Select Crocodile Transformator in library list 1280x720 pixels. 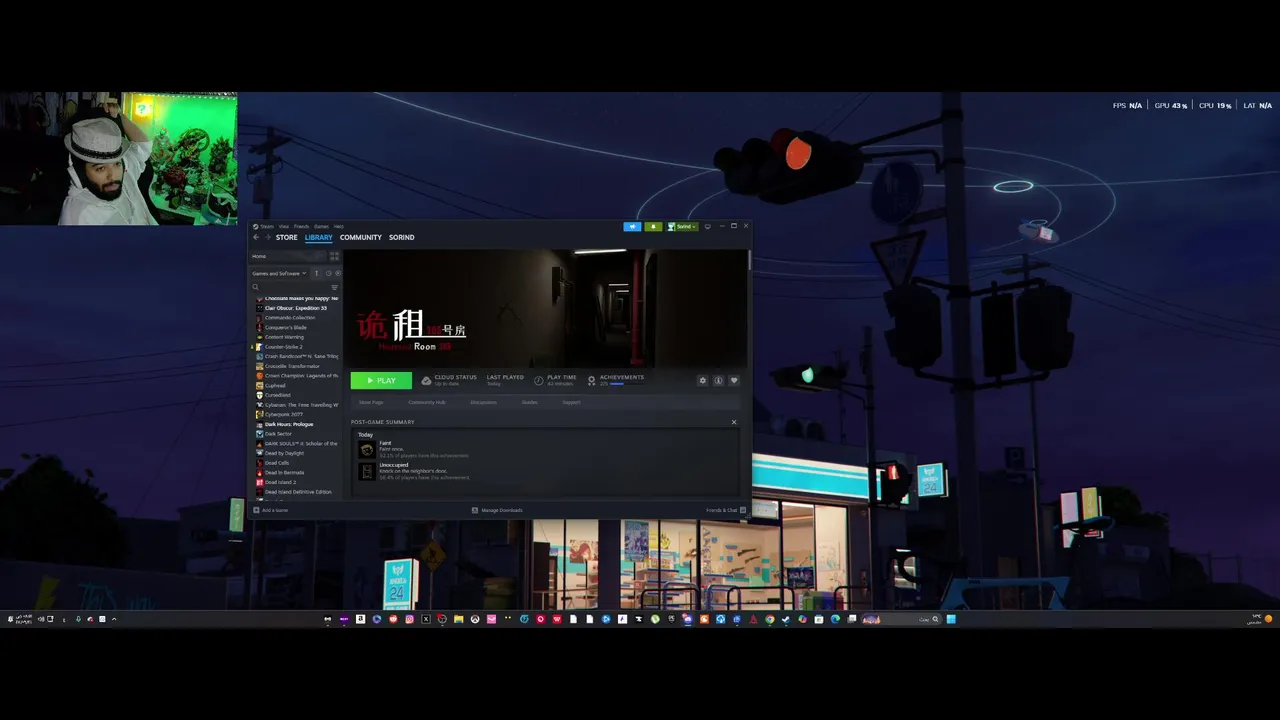pyautogui.click(x=292, y=366)
